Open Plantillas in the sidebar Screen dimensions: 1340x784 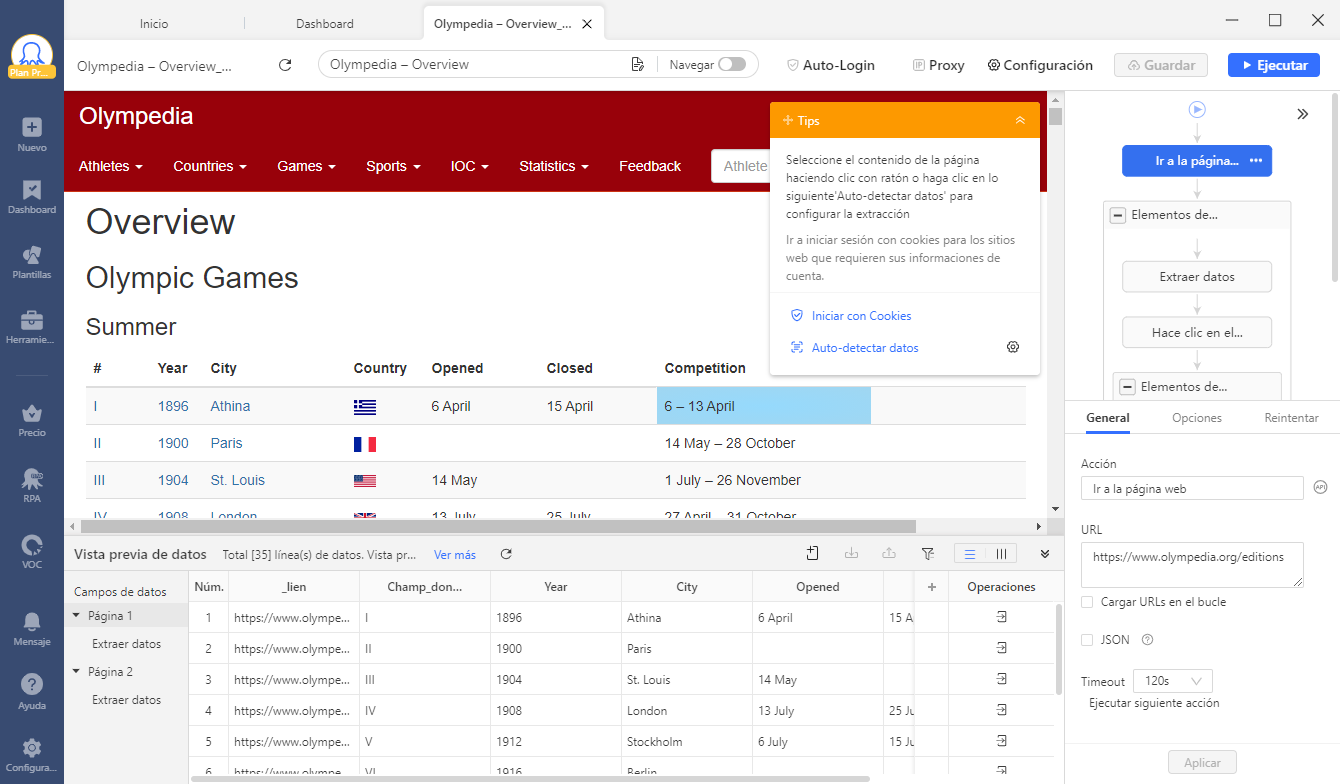tap(32, 254)
